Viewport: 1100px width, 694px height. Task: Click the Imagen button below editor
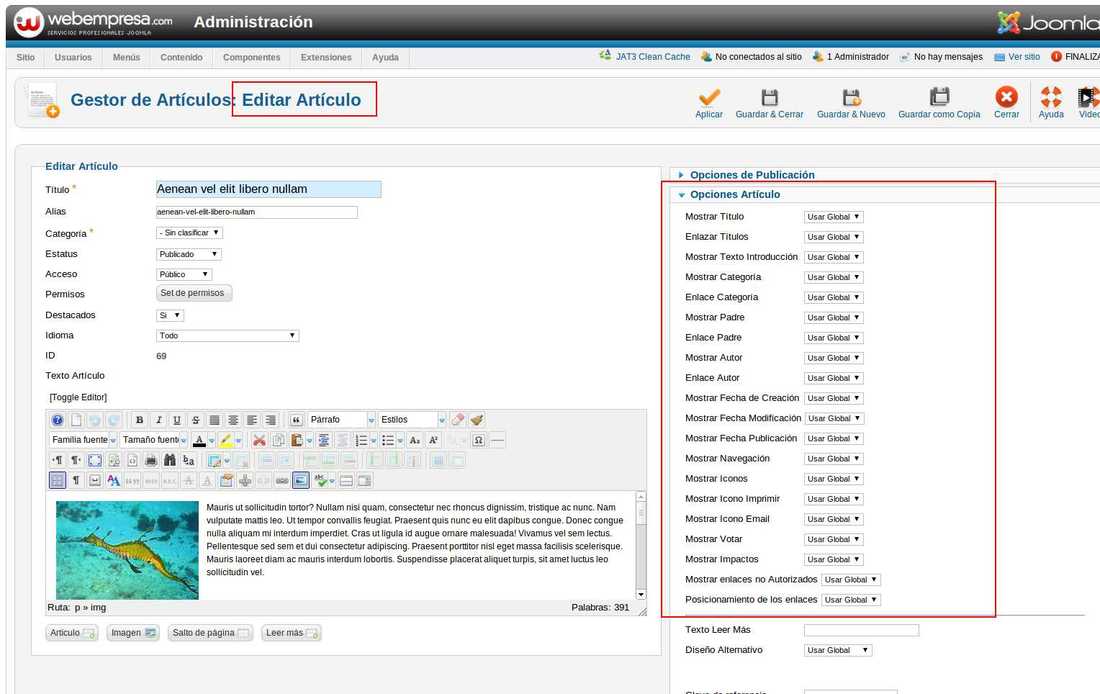(133, 633)
